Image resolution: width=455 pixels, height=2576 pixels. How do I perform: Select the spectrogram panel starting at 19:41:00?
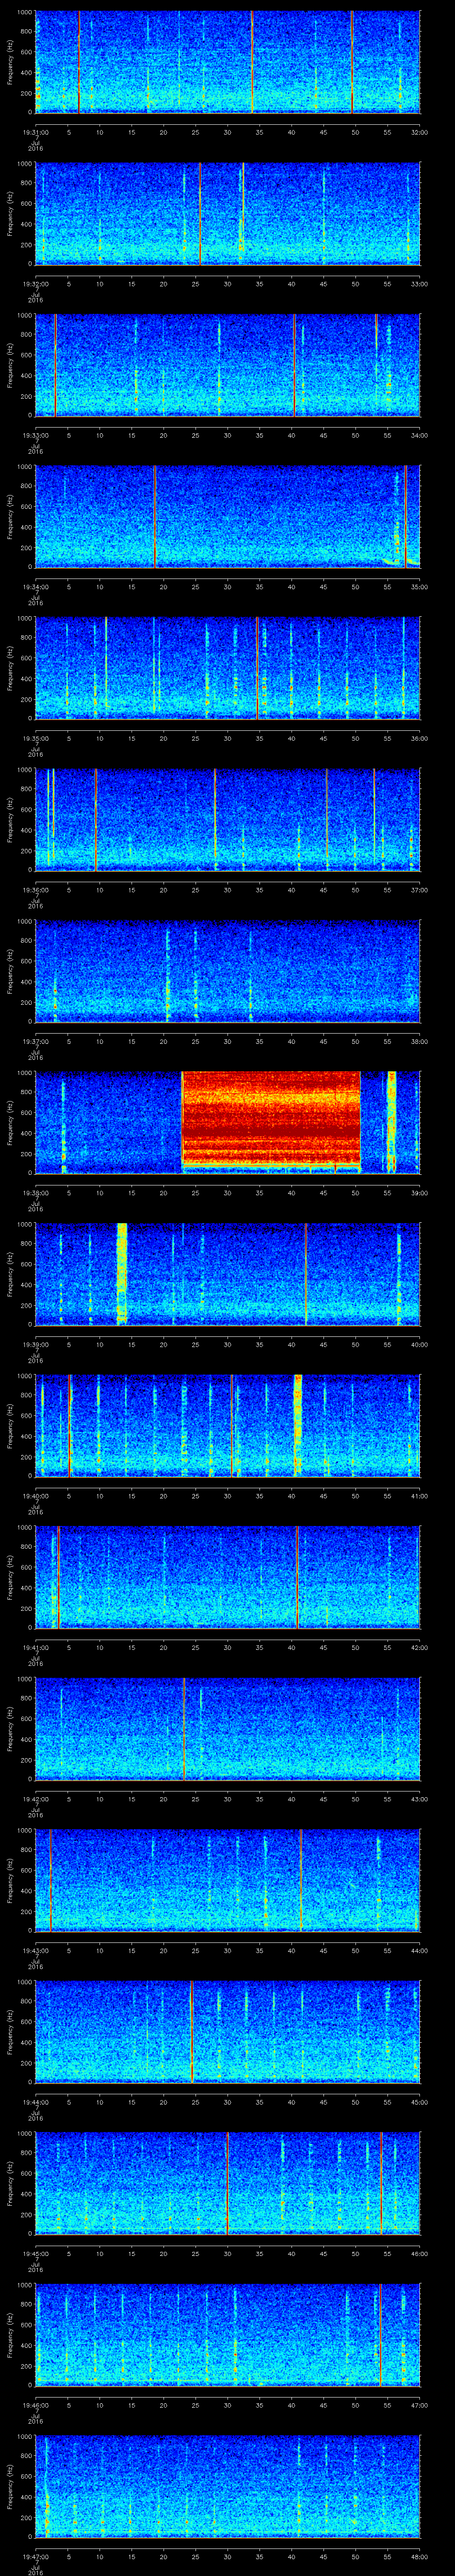pyautogui.click(x=227, y=1577)
